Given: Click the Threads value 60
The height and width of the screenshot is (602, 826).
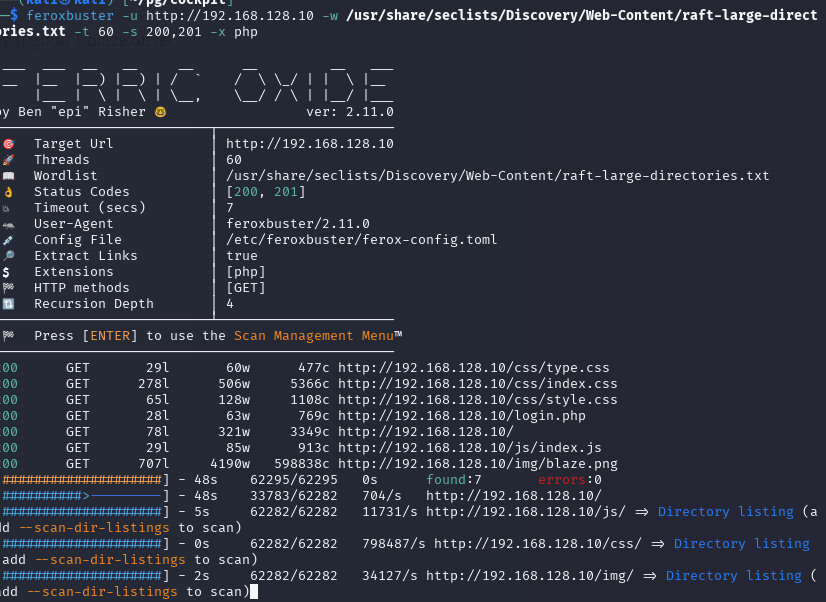Looking at the screenshot, I should [234, 160].
